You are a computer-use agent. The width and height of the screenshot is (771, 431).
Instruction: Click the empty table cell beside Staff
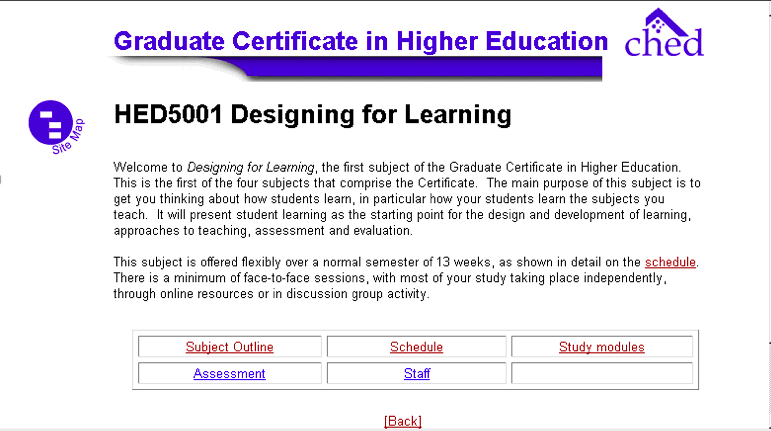pos(602,374)
